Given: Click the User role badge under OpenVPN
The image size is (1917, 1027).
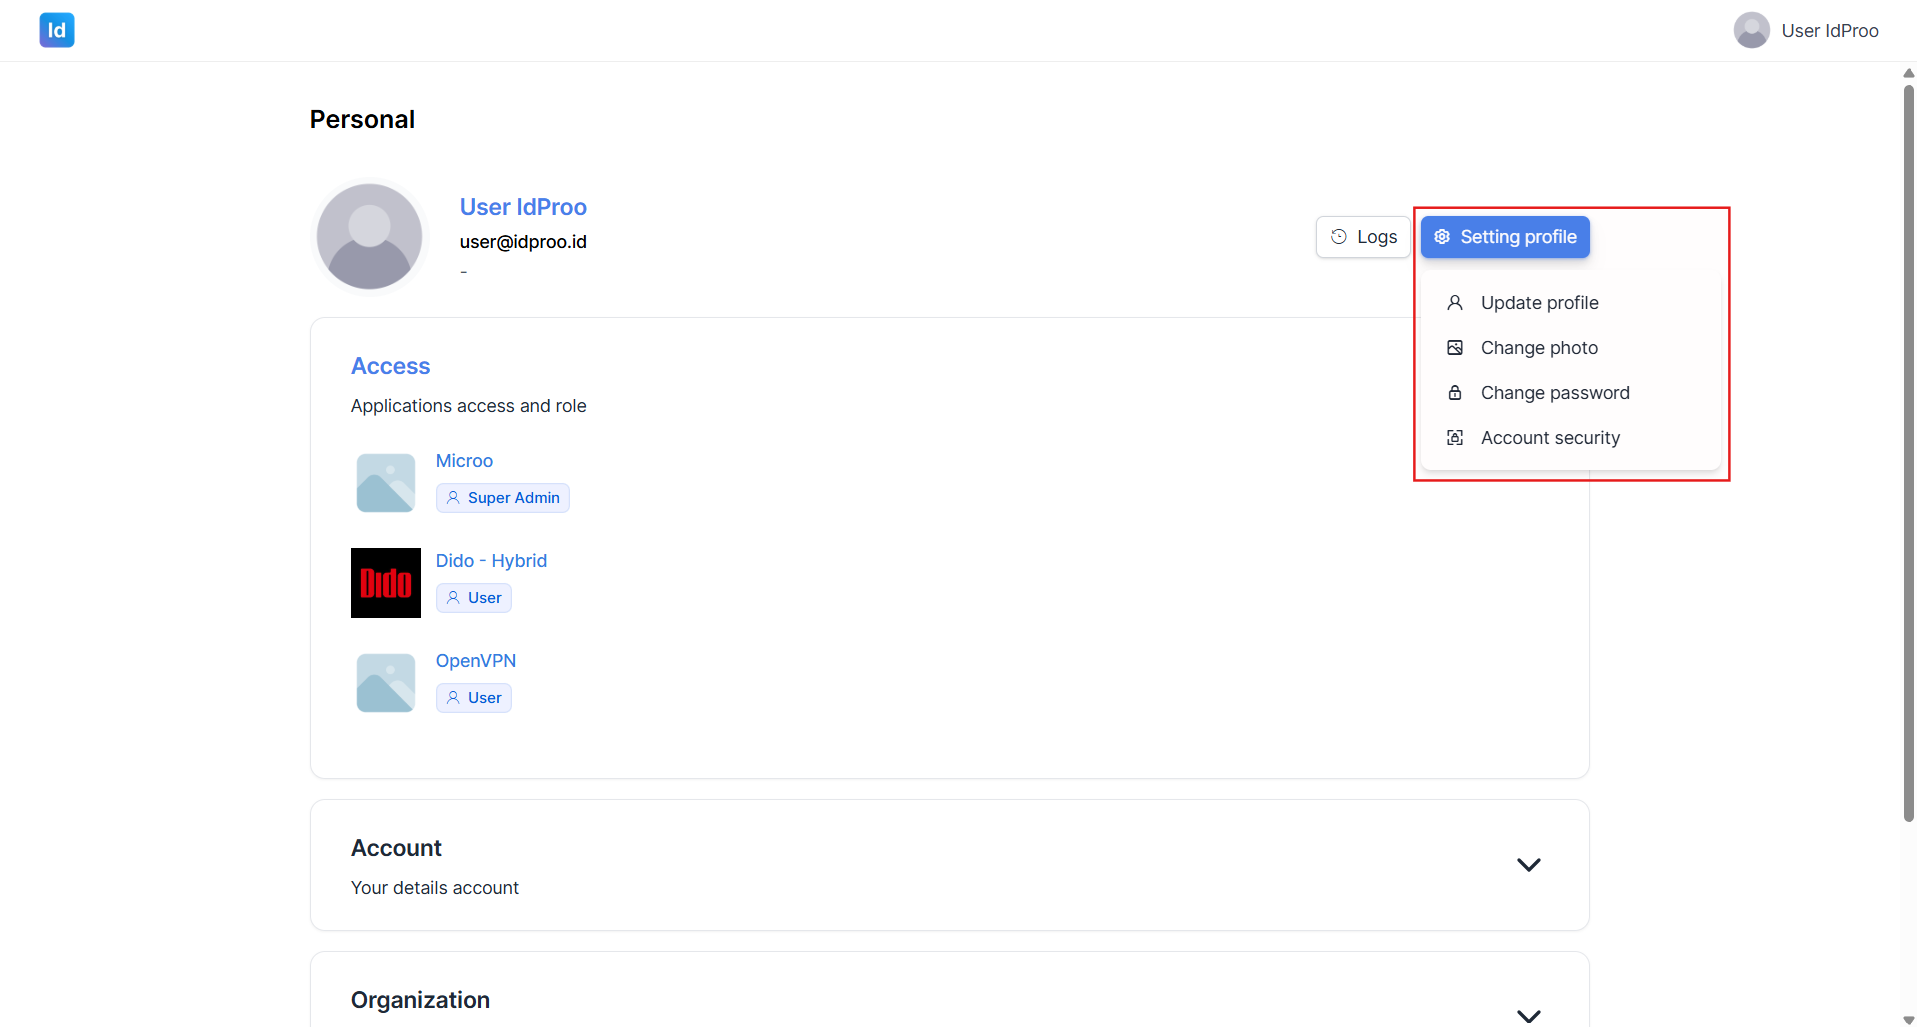Looking at the screenshot, I should click(474, 698).
